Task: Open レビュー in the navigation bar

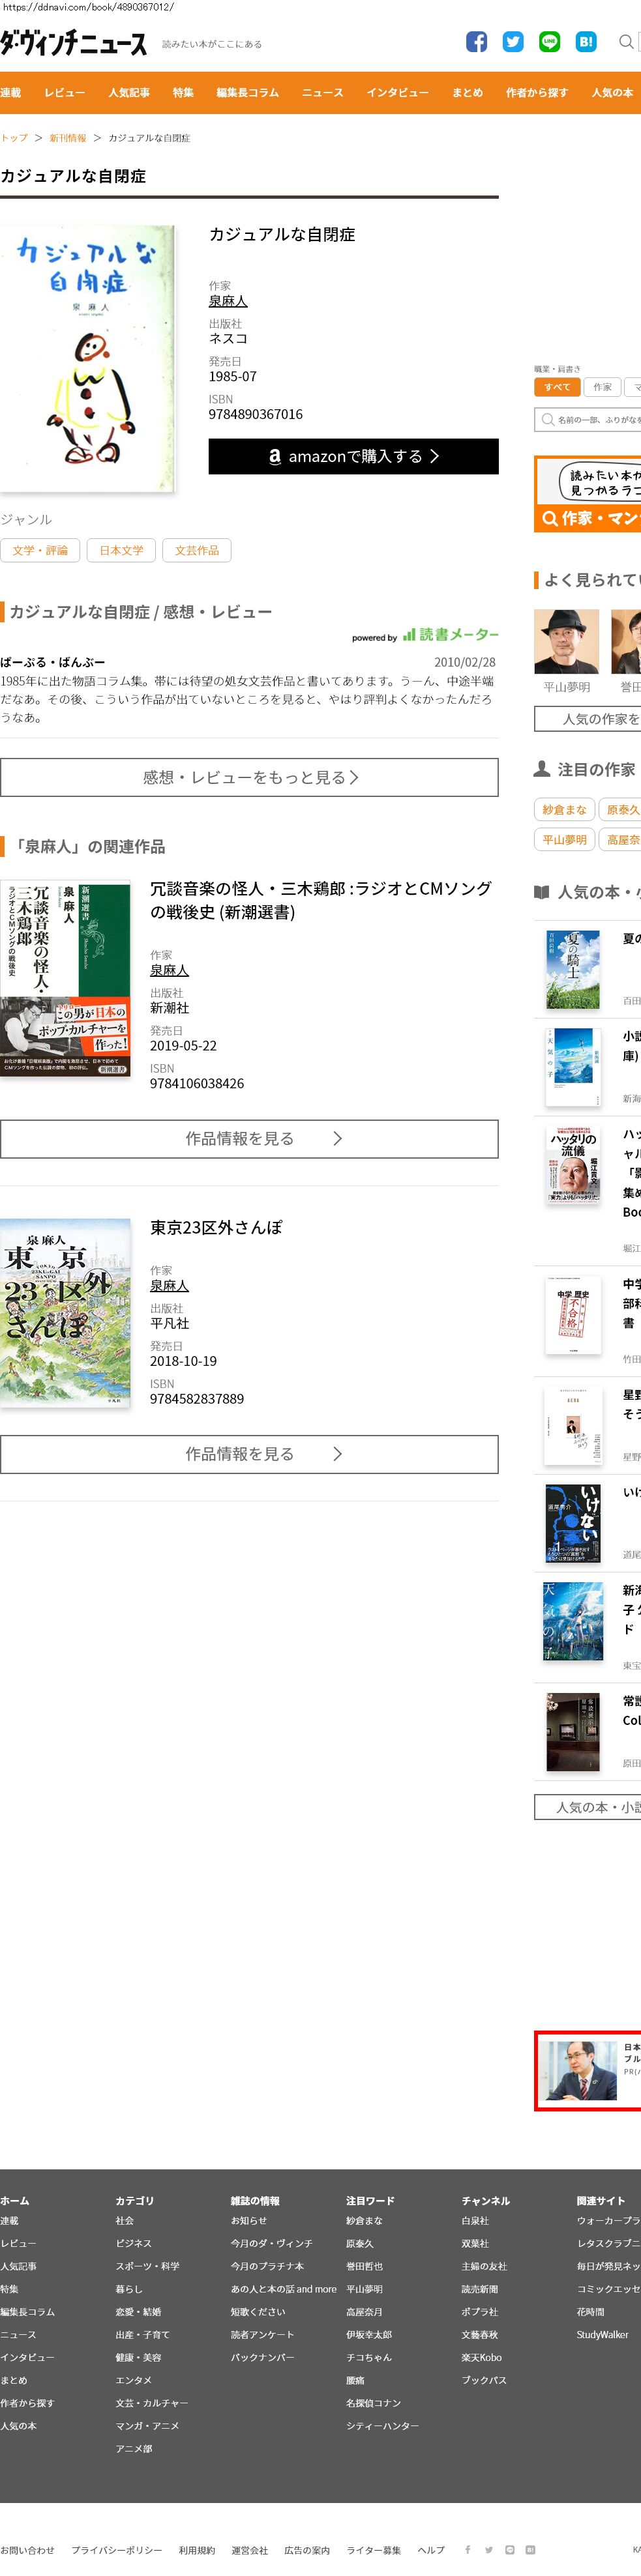Action: pyautogui.click(x=64, y=93)
